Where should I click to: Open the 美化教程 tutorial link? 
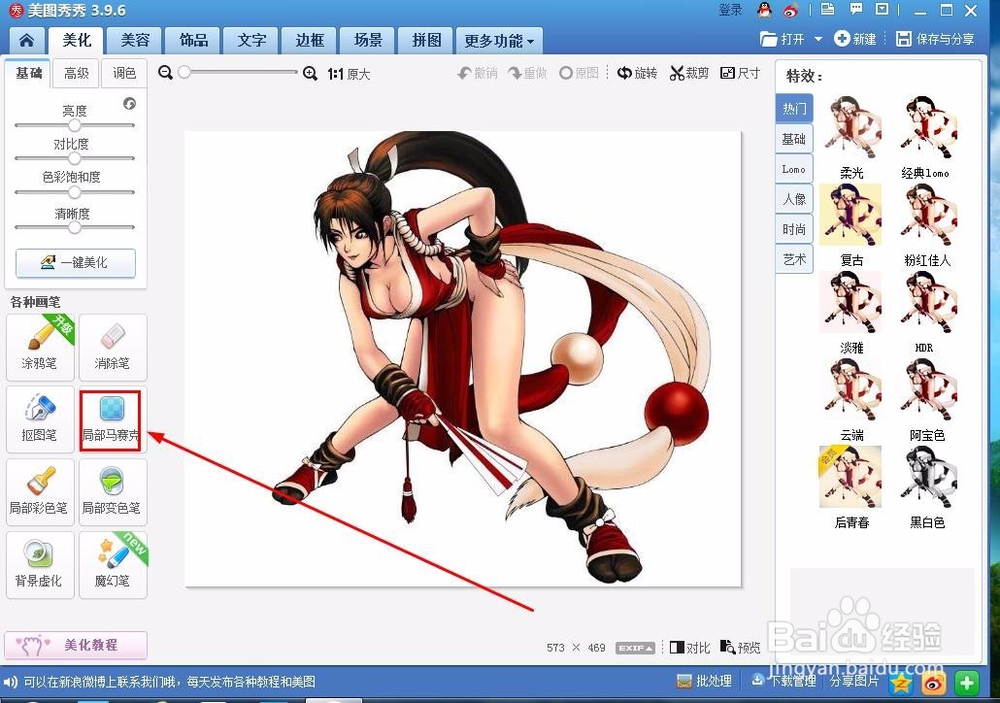point(75,645)
